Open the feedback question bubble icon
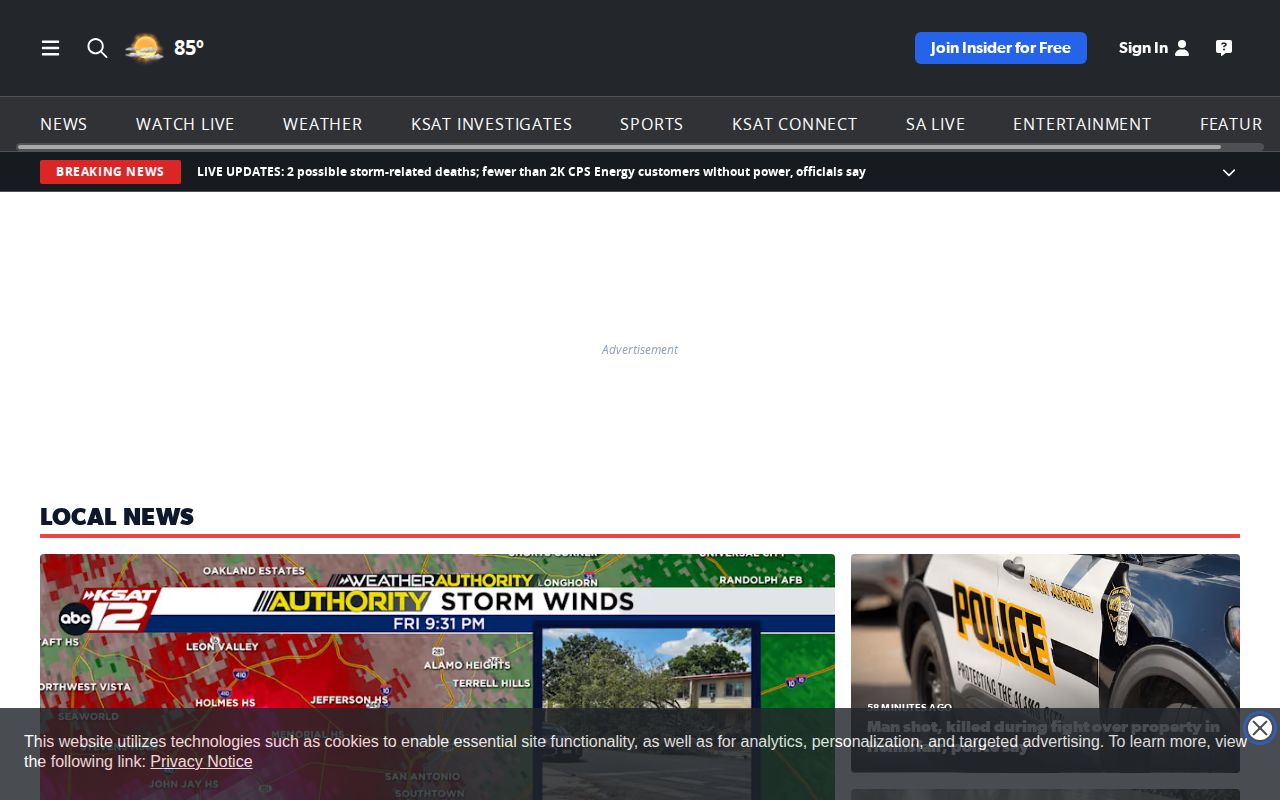This screenshot has width=1280, height=800. tap(1224, 48)
